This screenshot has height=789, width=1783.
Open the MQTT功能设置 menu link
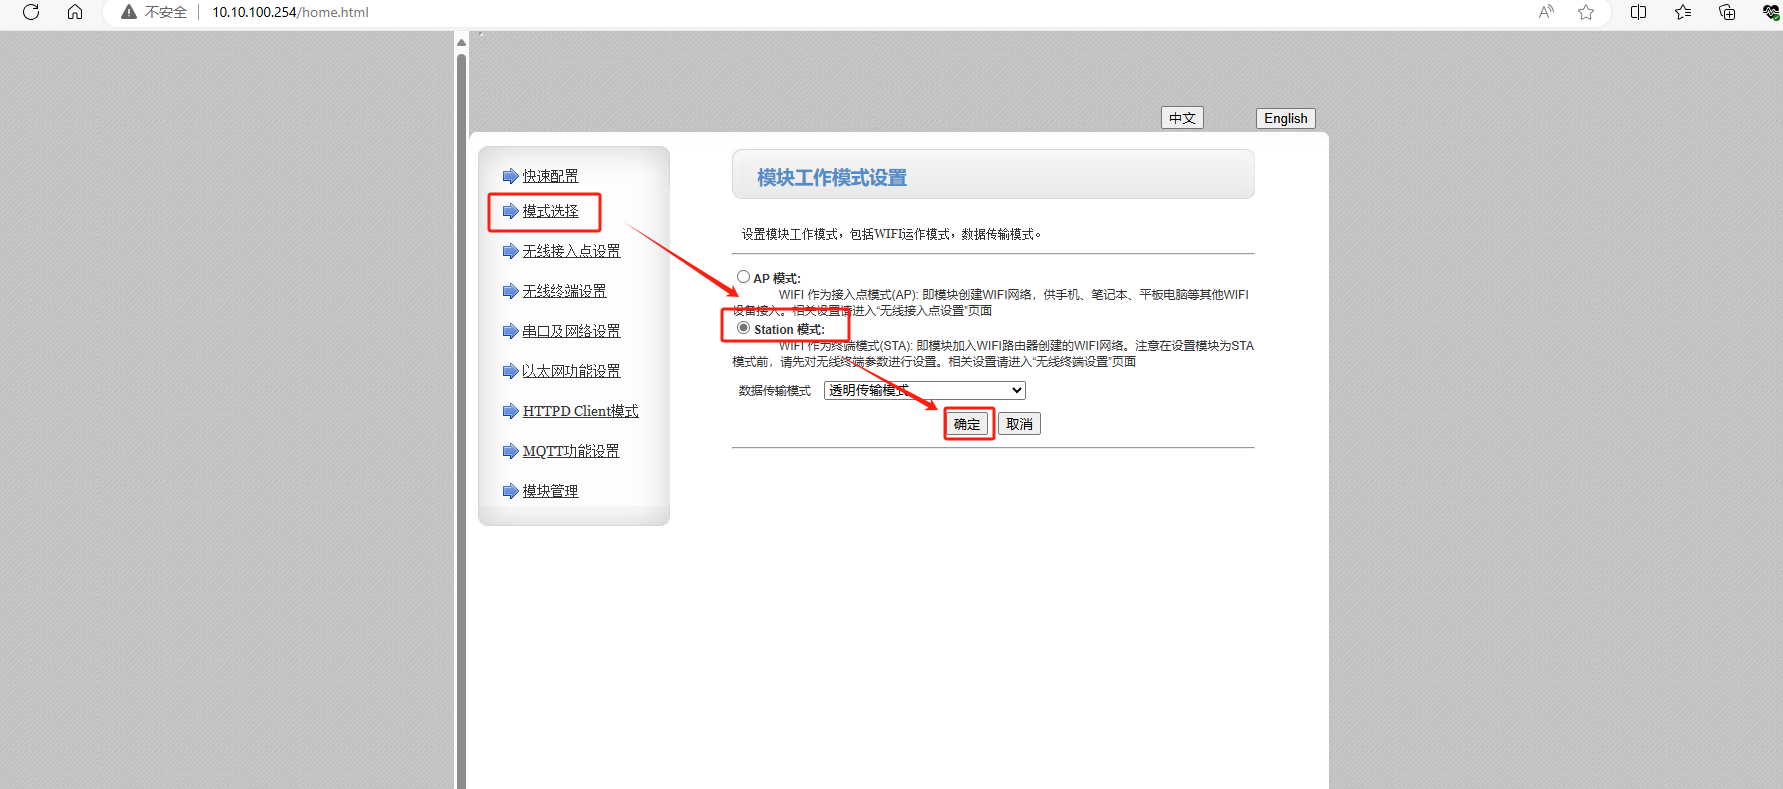[571, 451]
